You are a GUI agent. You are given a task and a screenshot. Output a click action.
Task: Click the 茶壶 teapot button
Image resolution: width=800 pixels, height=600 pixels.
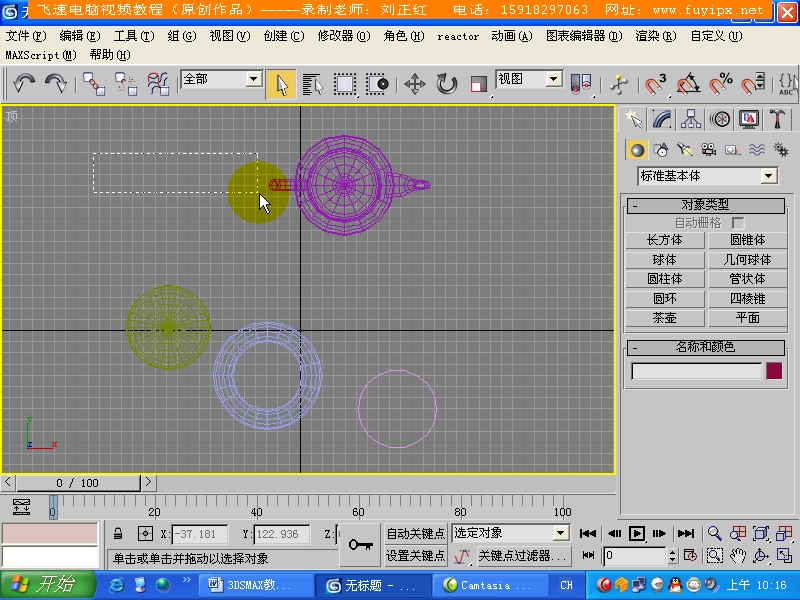[665, 318]
